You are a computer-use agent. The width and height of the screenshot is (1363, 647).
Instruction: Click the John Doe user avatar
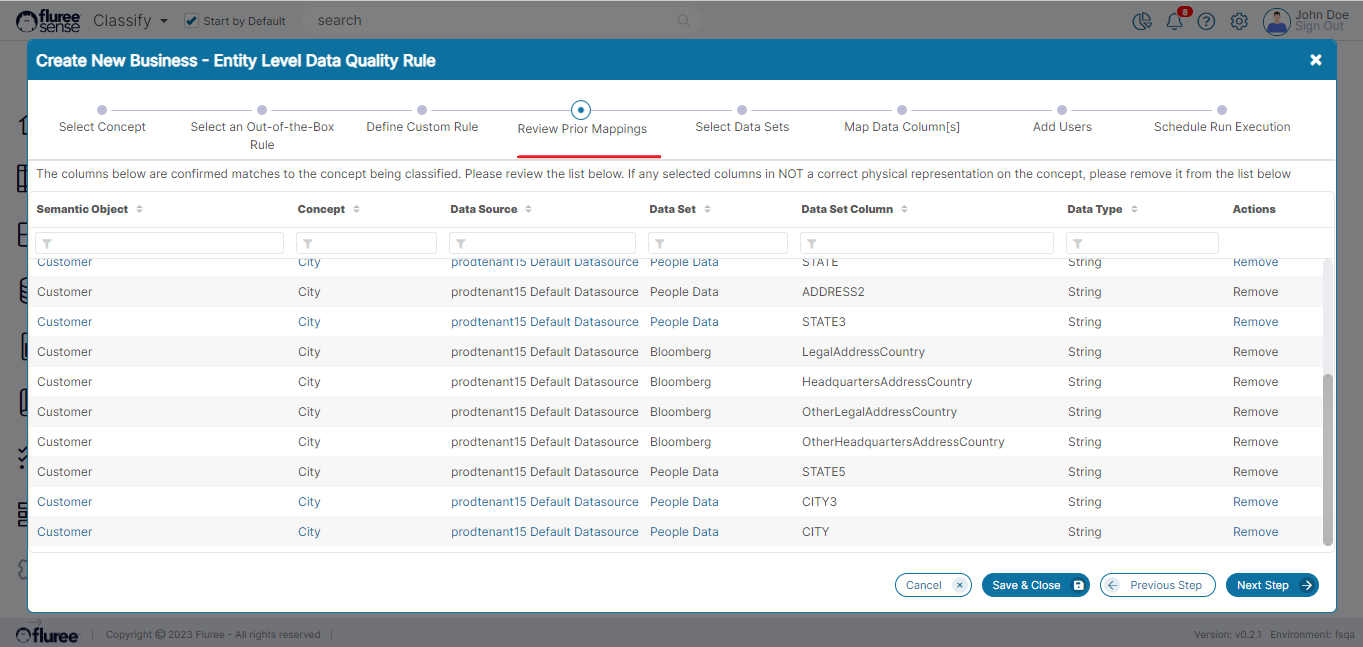(1276, 21)
